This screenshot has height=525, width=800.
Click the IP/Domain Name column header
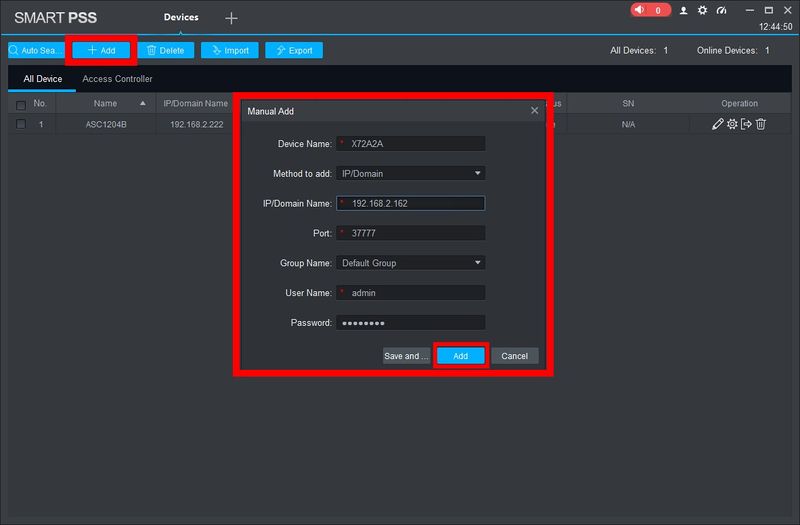(195, 103)
